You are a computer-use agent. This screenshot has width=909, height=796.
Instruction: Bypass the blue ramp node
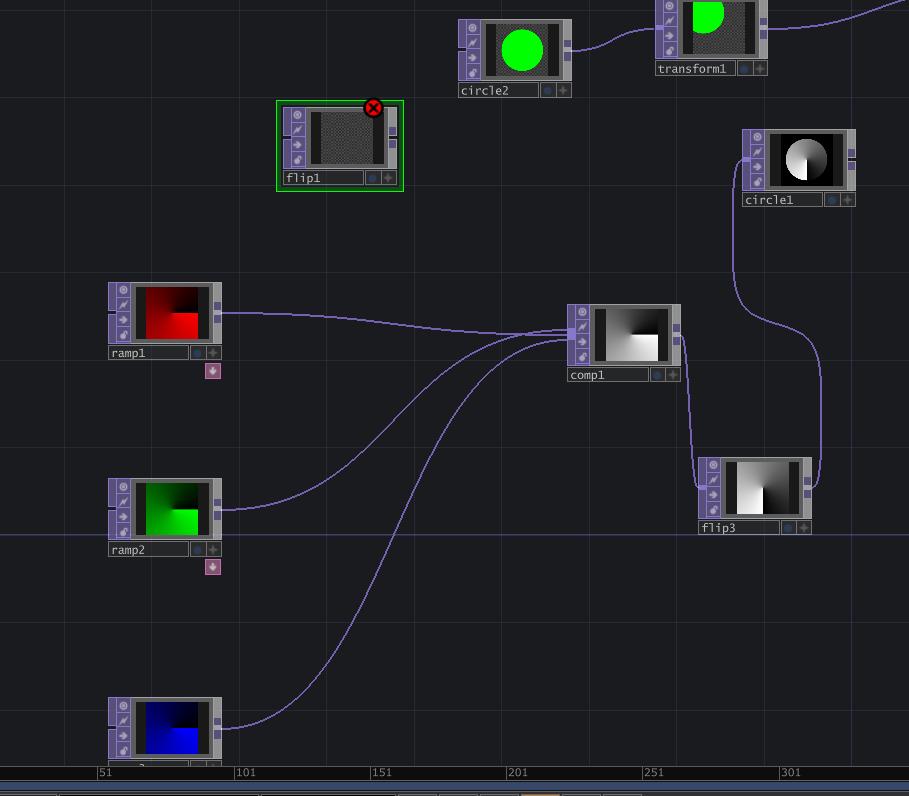[x=123, y=736]
